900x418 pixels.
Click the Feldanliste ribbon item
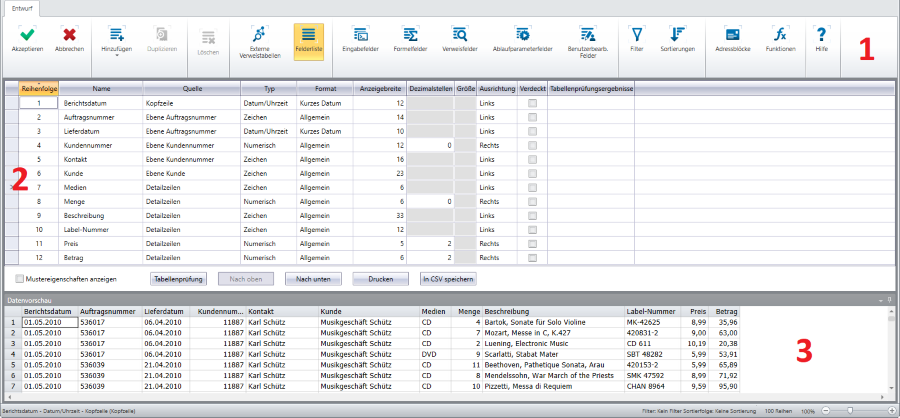(x=309, y=41)
